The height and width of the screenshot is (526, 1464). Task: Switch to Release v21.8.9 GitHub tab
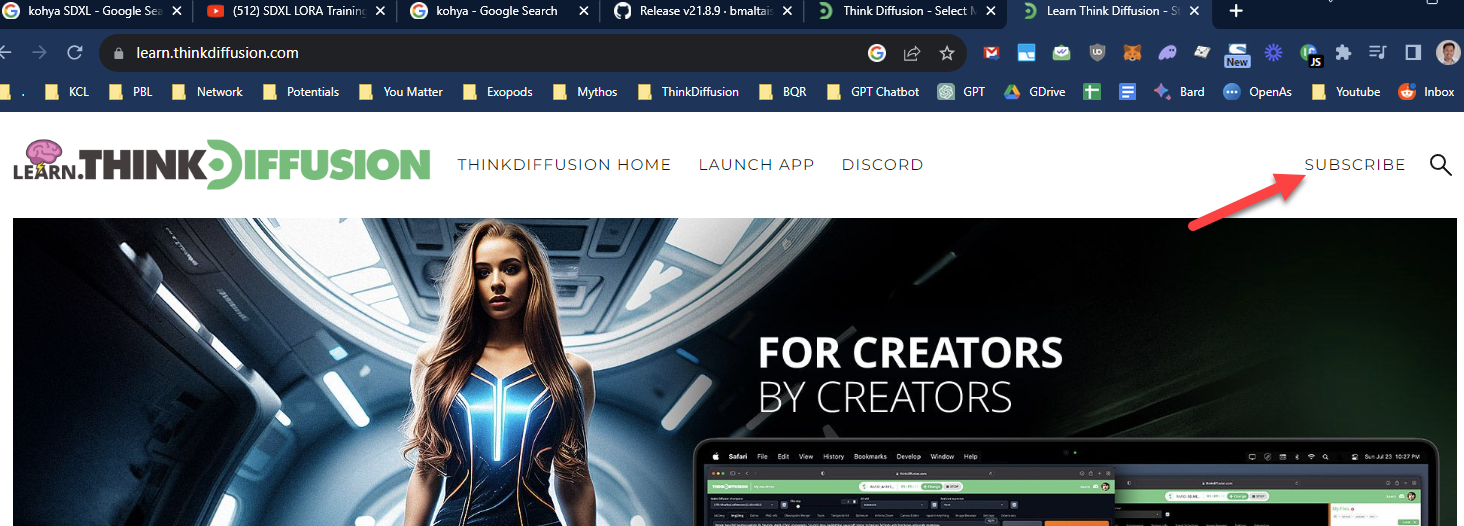tap(702, 11)
